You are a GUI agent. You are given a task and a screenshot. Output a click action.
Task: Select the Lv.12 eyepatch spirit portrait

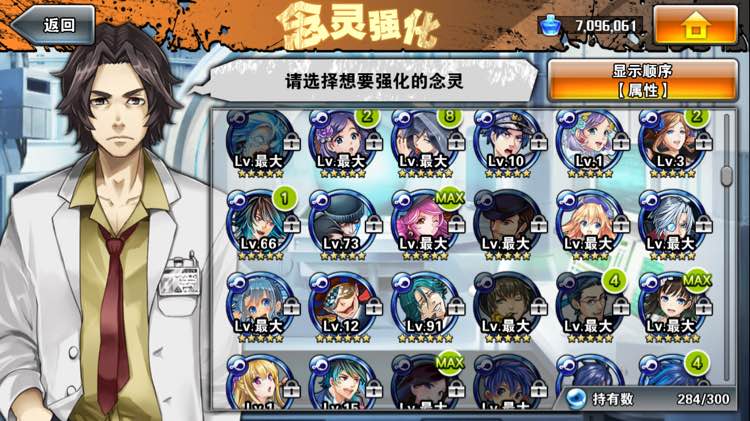click(343, 307)
